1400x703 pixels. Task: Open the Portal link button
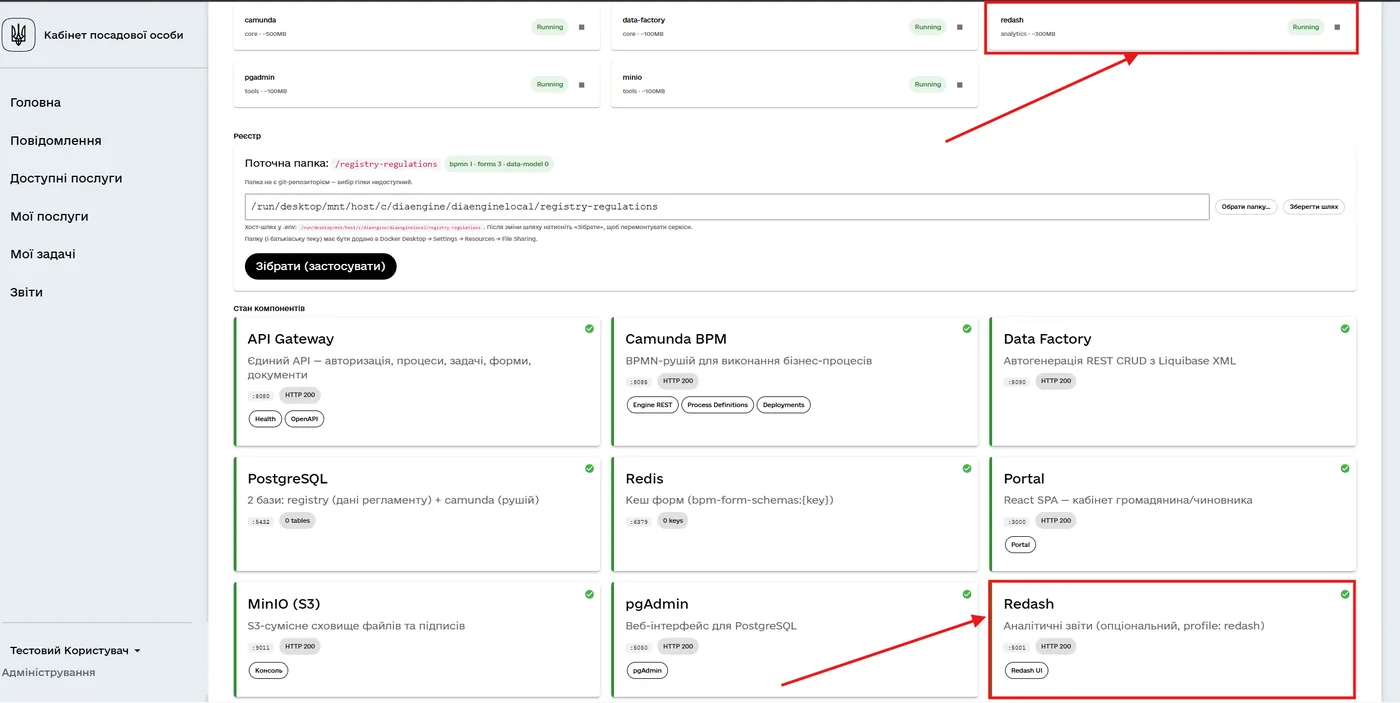tap(1020, 545)
